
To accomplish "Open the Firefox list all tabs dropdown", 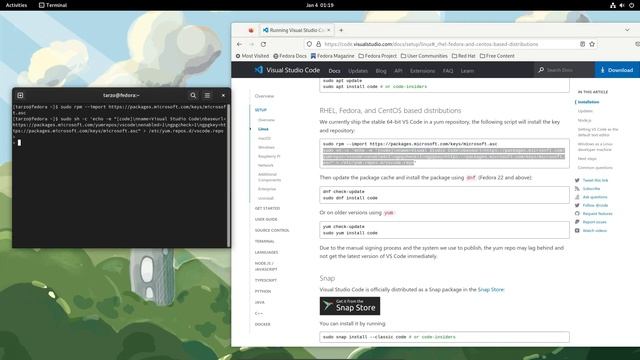I will click(627, 30).
